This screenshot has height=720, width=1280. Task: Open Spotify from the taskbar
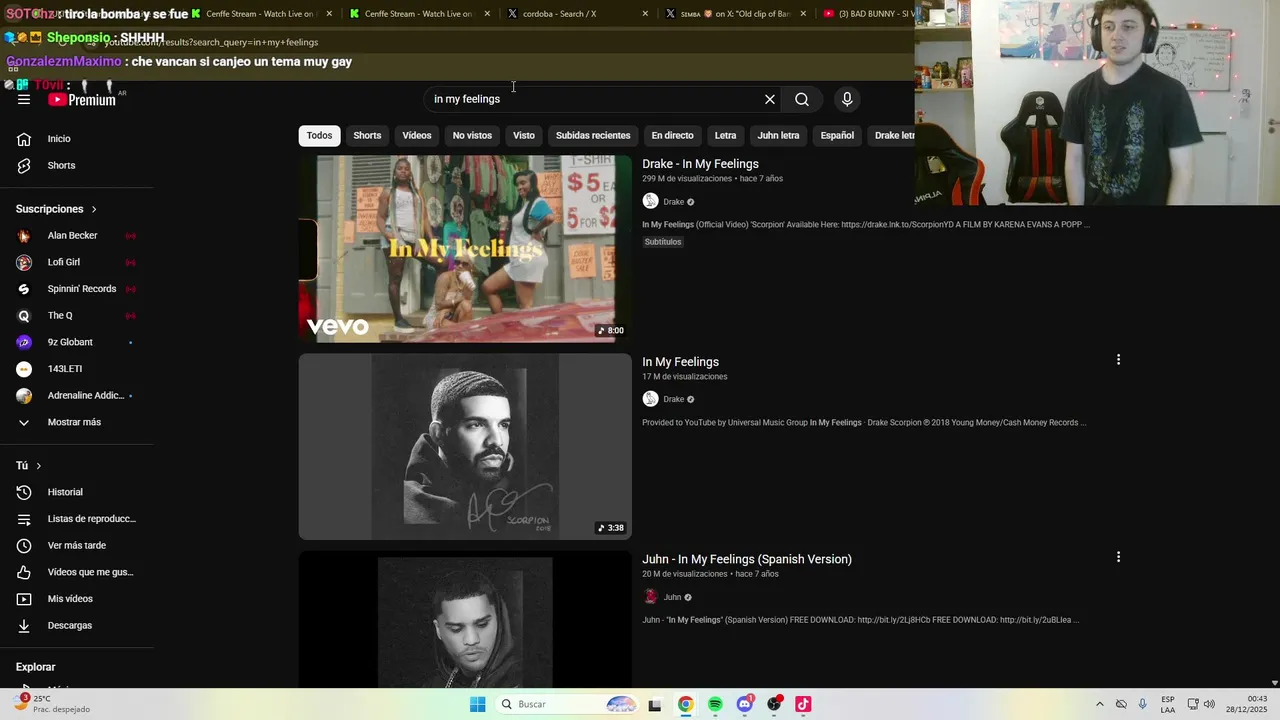tap(715, 704)
